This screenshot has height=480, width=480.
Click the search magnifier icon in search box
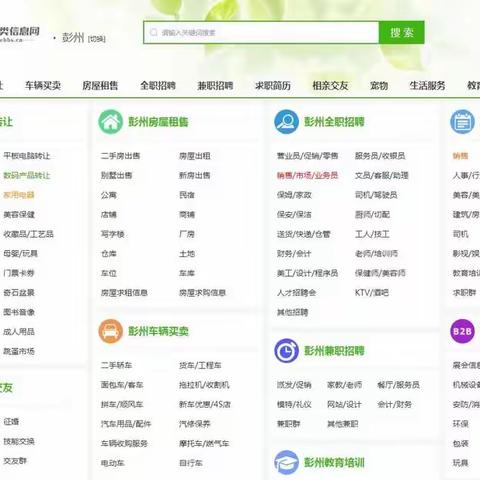tap(154, 32)
